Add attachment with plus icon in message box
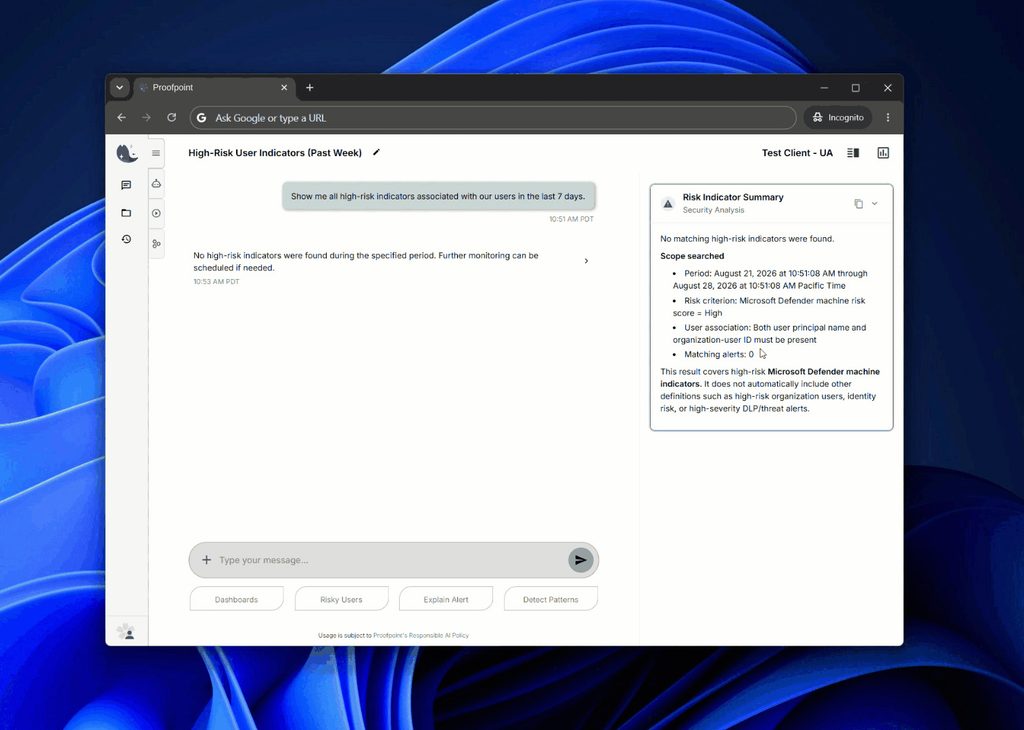The height and width of the screenshot is (730, 1024). point(206,560)
